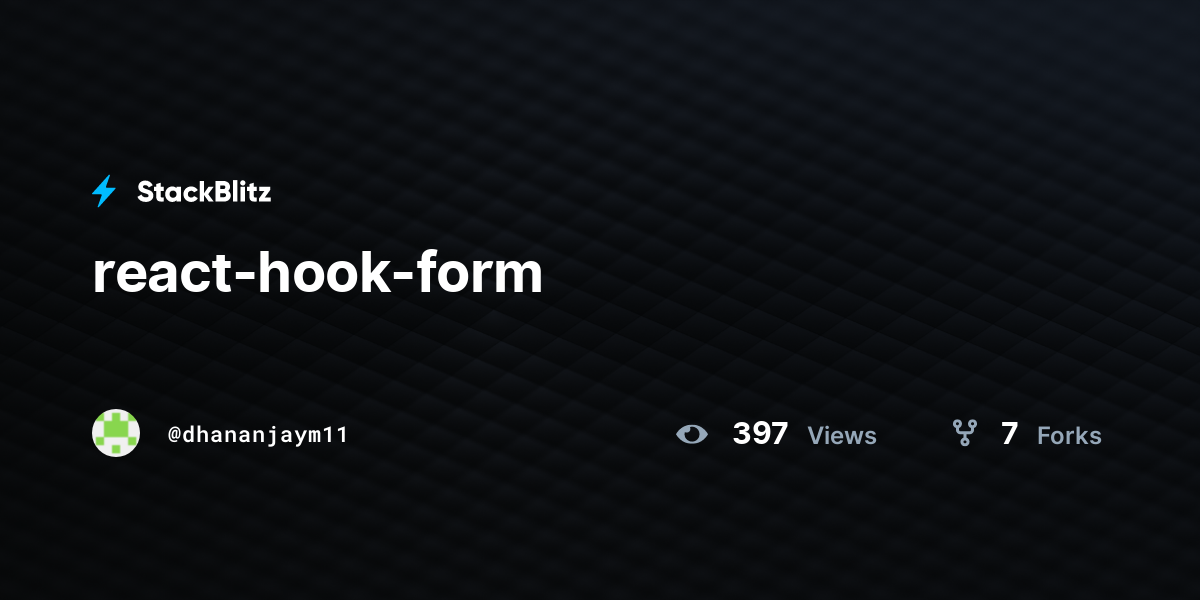The height and width of the screenshot is (600, 1200).
Task: Click the views eye icon
Action: (692, 434)
